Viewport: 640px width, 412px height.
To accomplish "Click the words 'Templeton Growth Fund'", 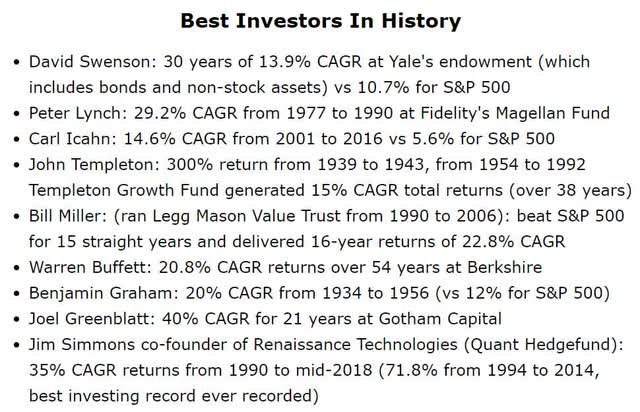I will click(x=124, y=190).
